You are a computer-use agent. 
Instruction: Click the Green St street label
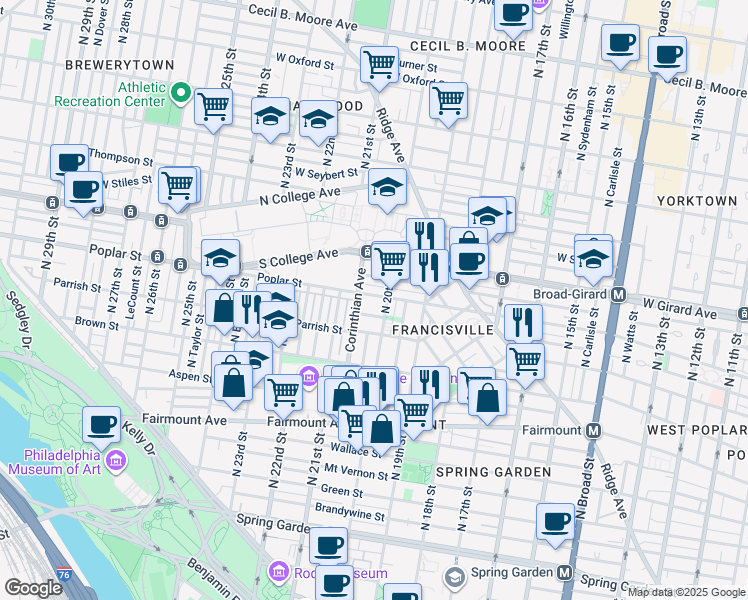[342, 490]
